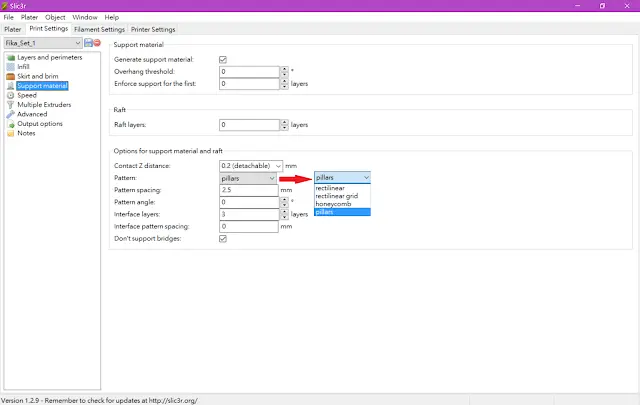This screenshot has width=640, height=405.
Task: Click the Multiple Extruders funnel icon
Action: 11,105
